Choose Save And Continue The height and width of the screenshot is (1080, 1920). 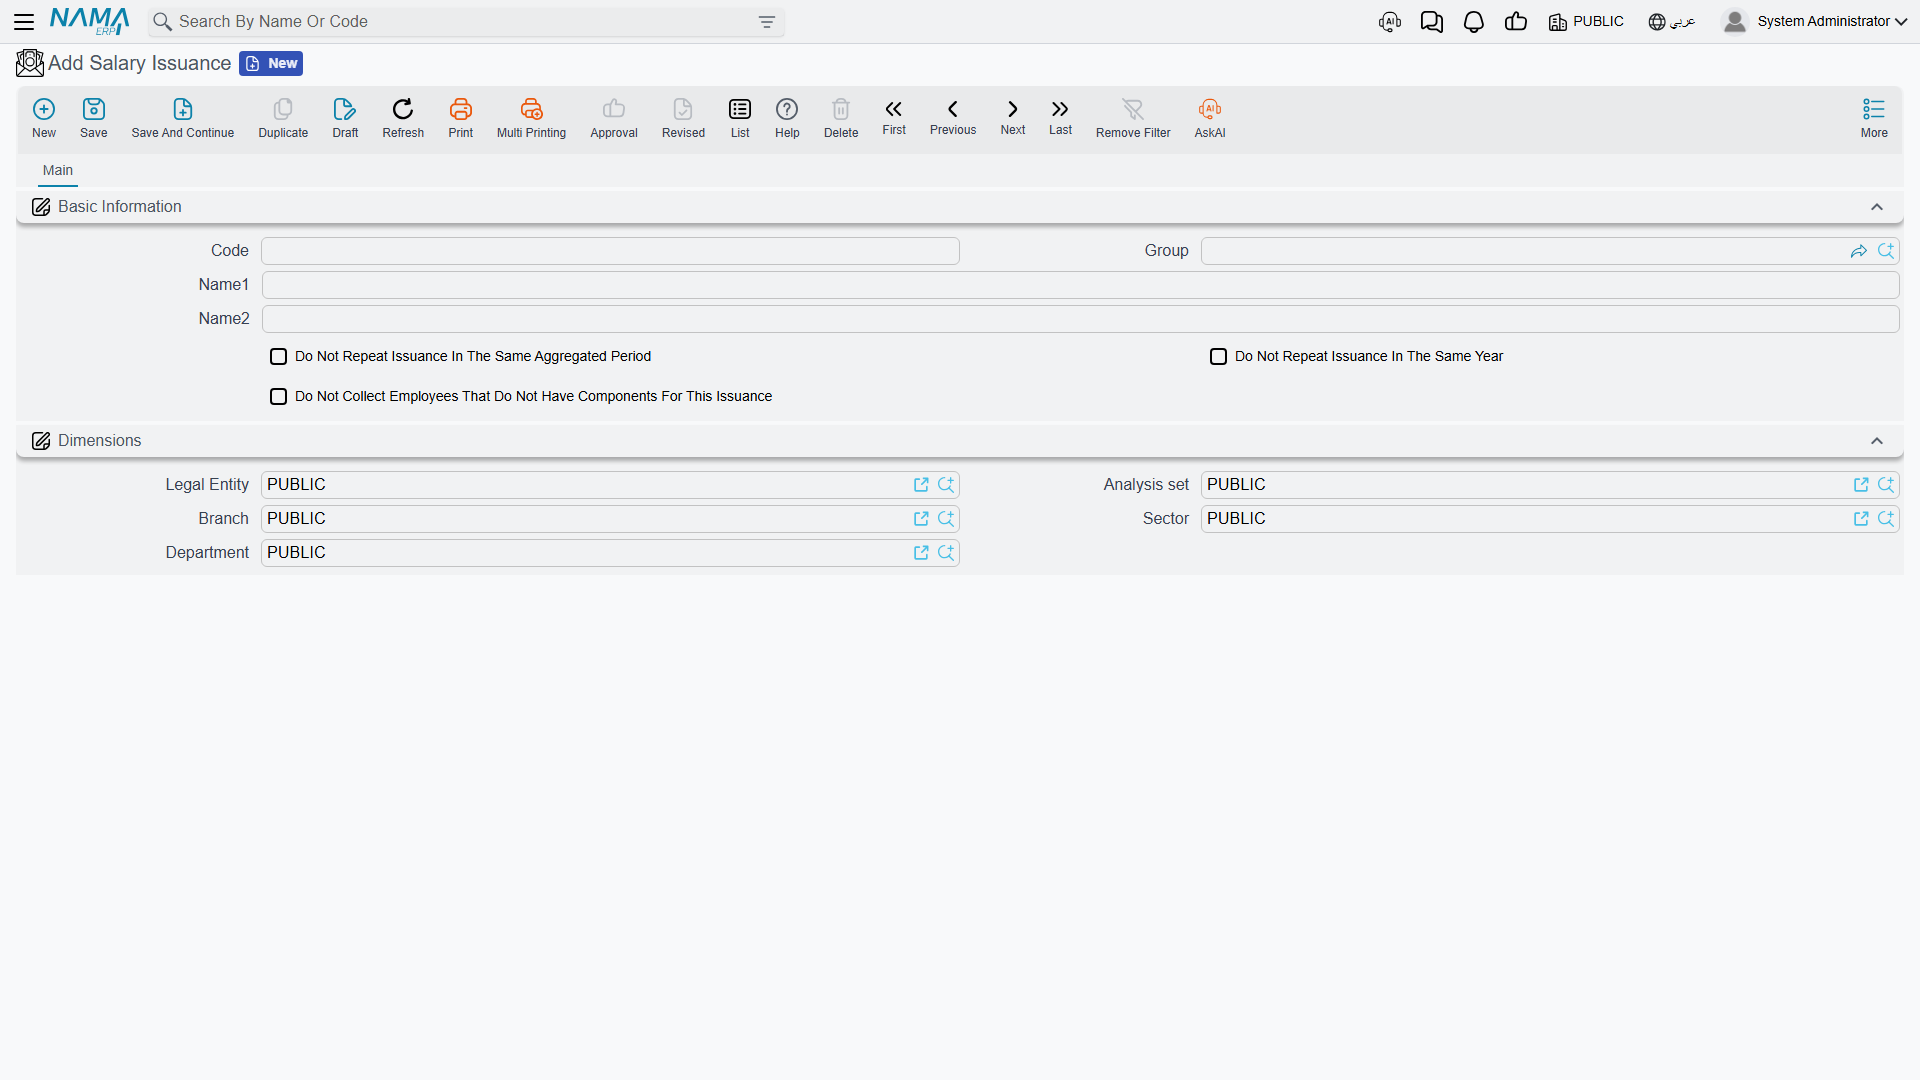coord(183,118)
